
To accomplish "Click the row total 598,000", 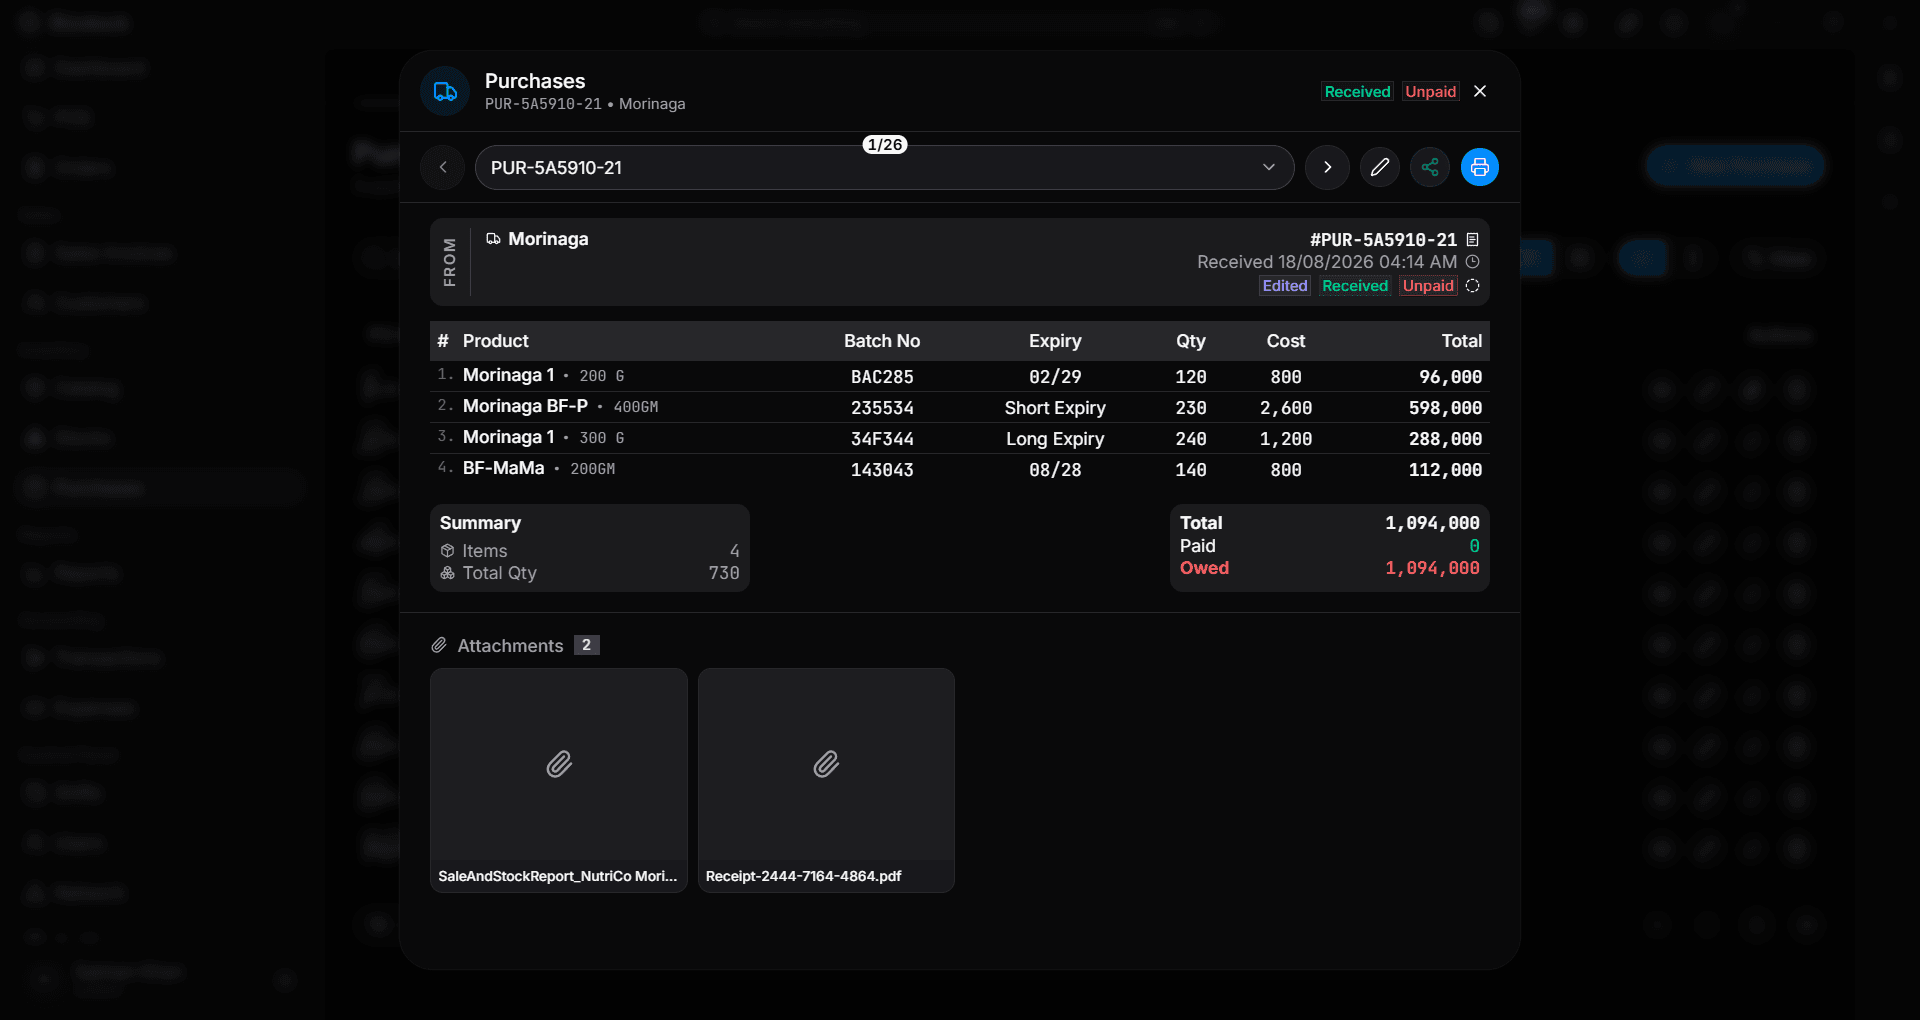I will tap(1446, 408).
